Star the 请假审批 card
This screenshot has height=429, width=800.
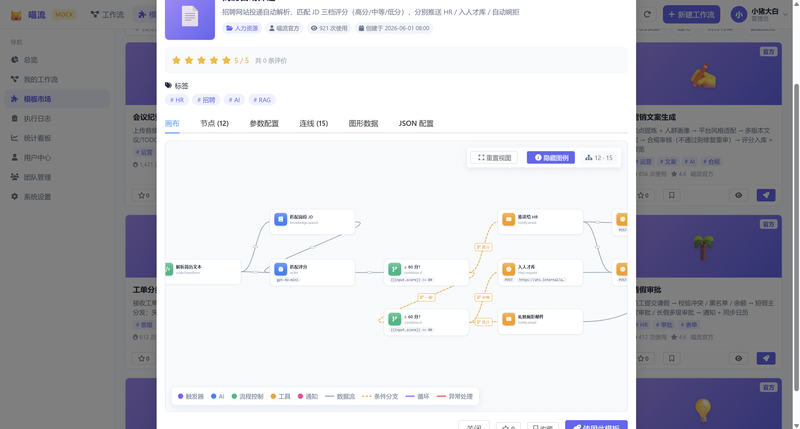(x=644, y=359)
